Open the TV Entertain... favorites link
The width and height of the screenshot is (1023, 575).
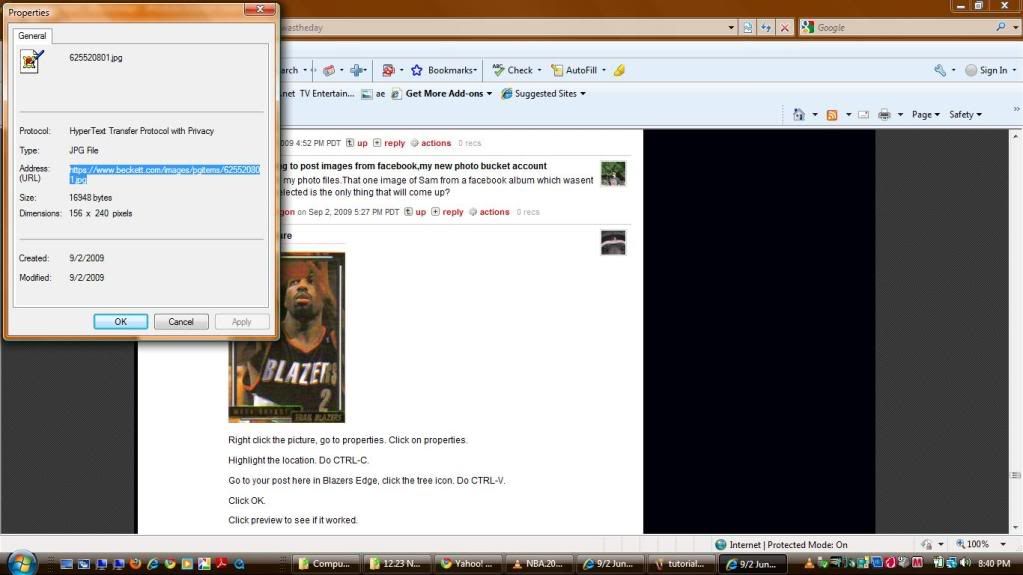327,93
